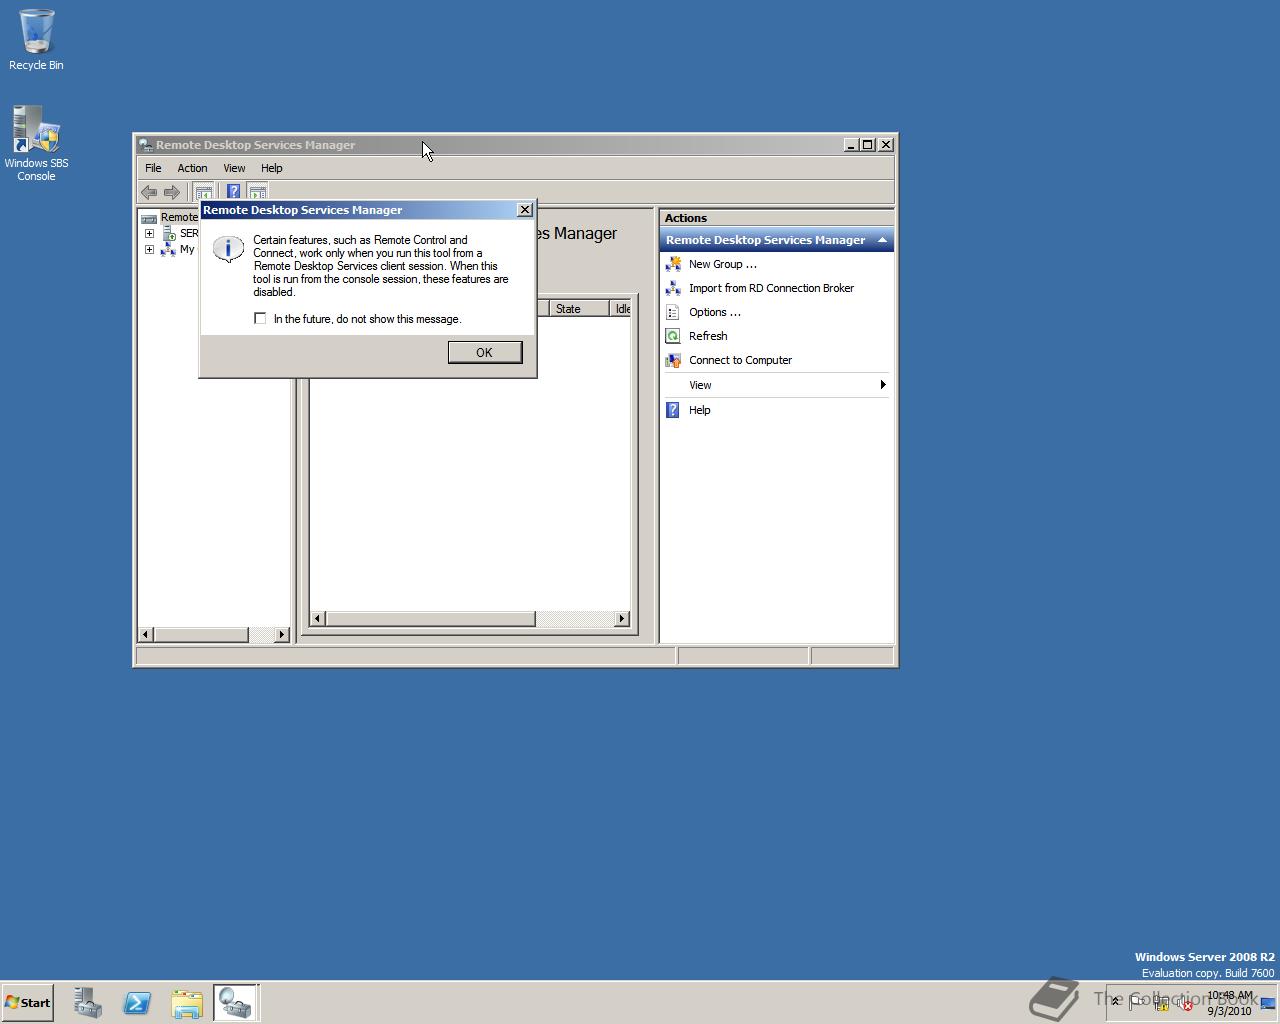The width and height of the screenshot is (1280, 1024).
Task: Open the View menu in menu bar
Action: tap(234, 168)
